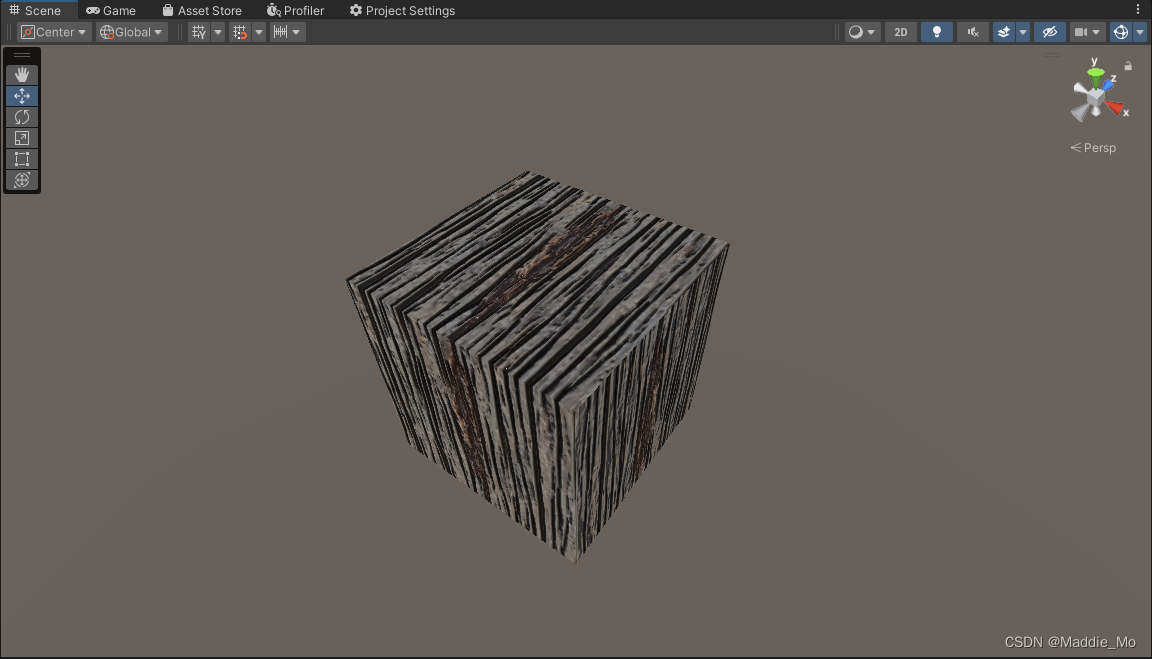
Task: Toggle 2D view mode
Action: point(901,32)
